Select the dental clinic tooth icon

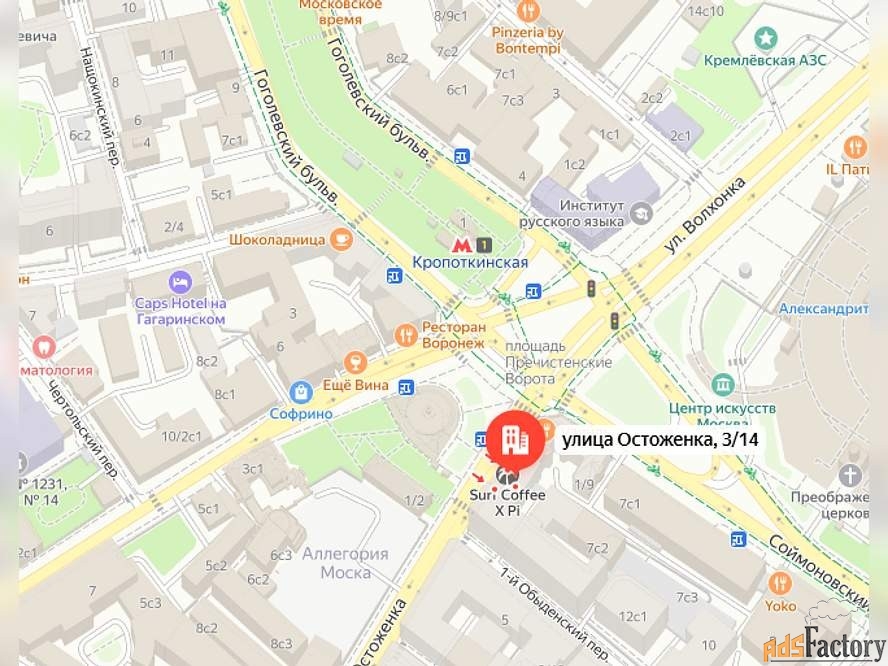[x=44, y=347]
